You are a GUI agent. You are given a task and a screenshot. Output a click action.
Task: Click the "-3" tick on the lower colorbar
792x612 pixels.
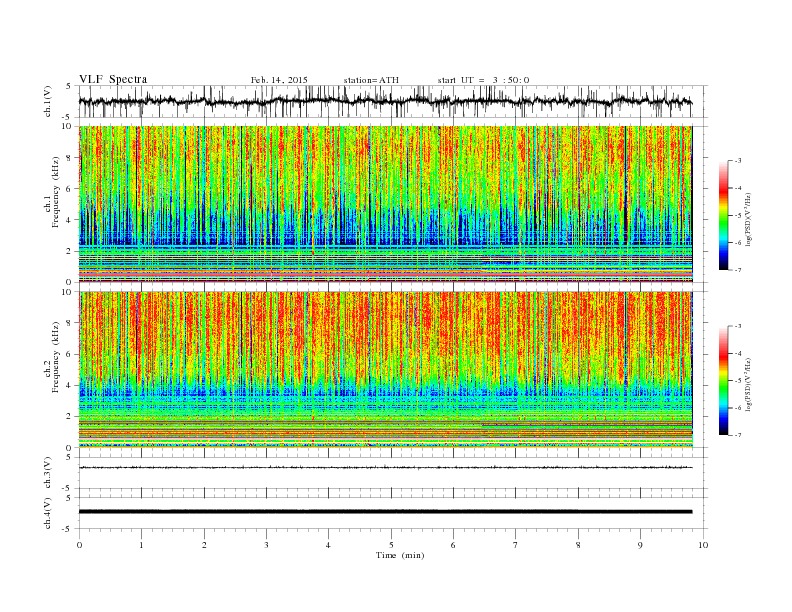737,326
